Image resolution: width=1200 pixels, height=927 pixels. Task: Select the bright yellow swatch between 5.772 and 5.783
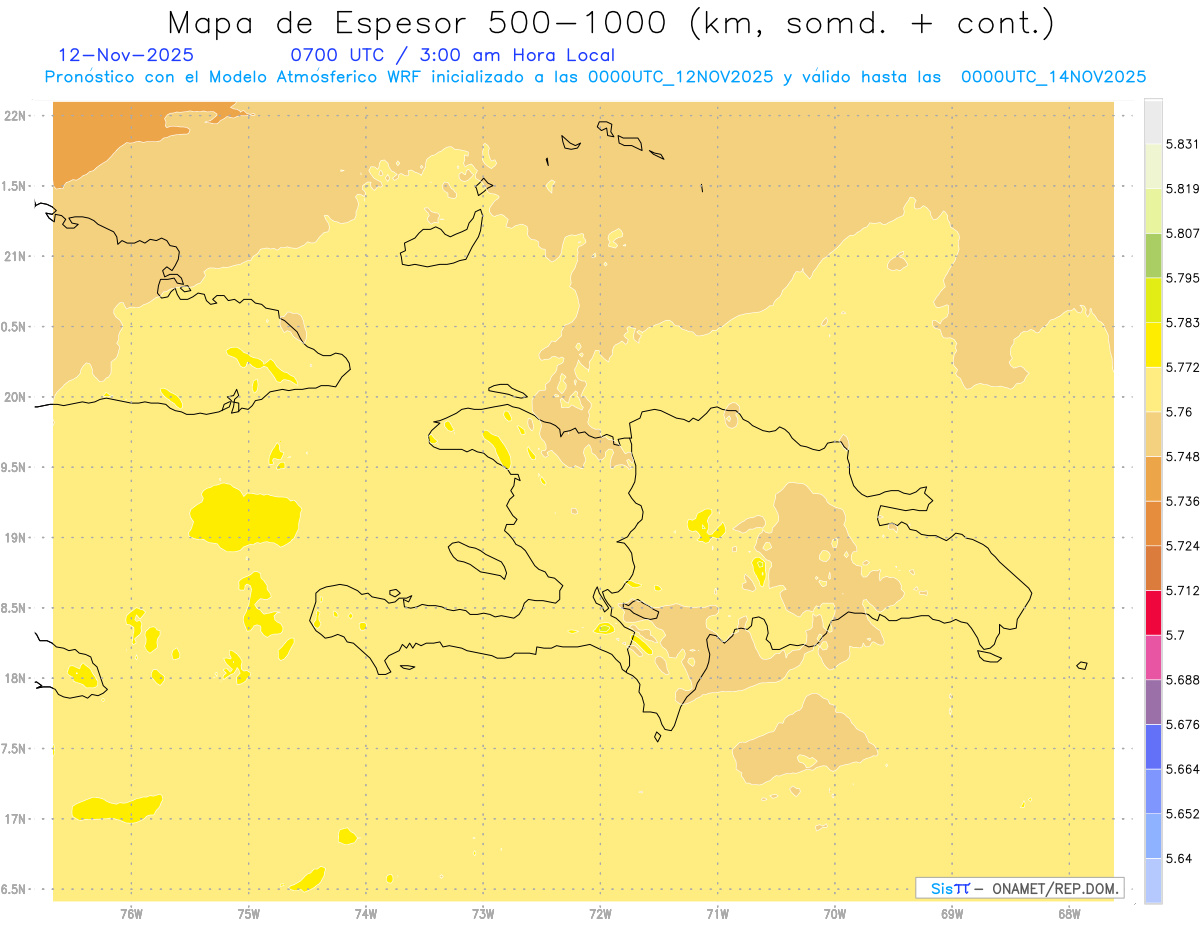tap(1153, 344)
